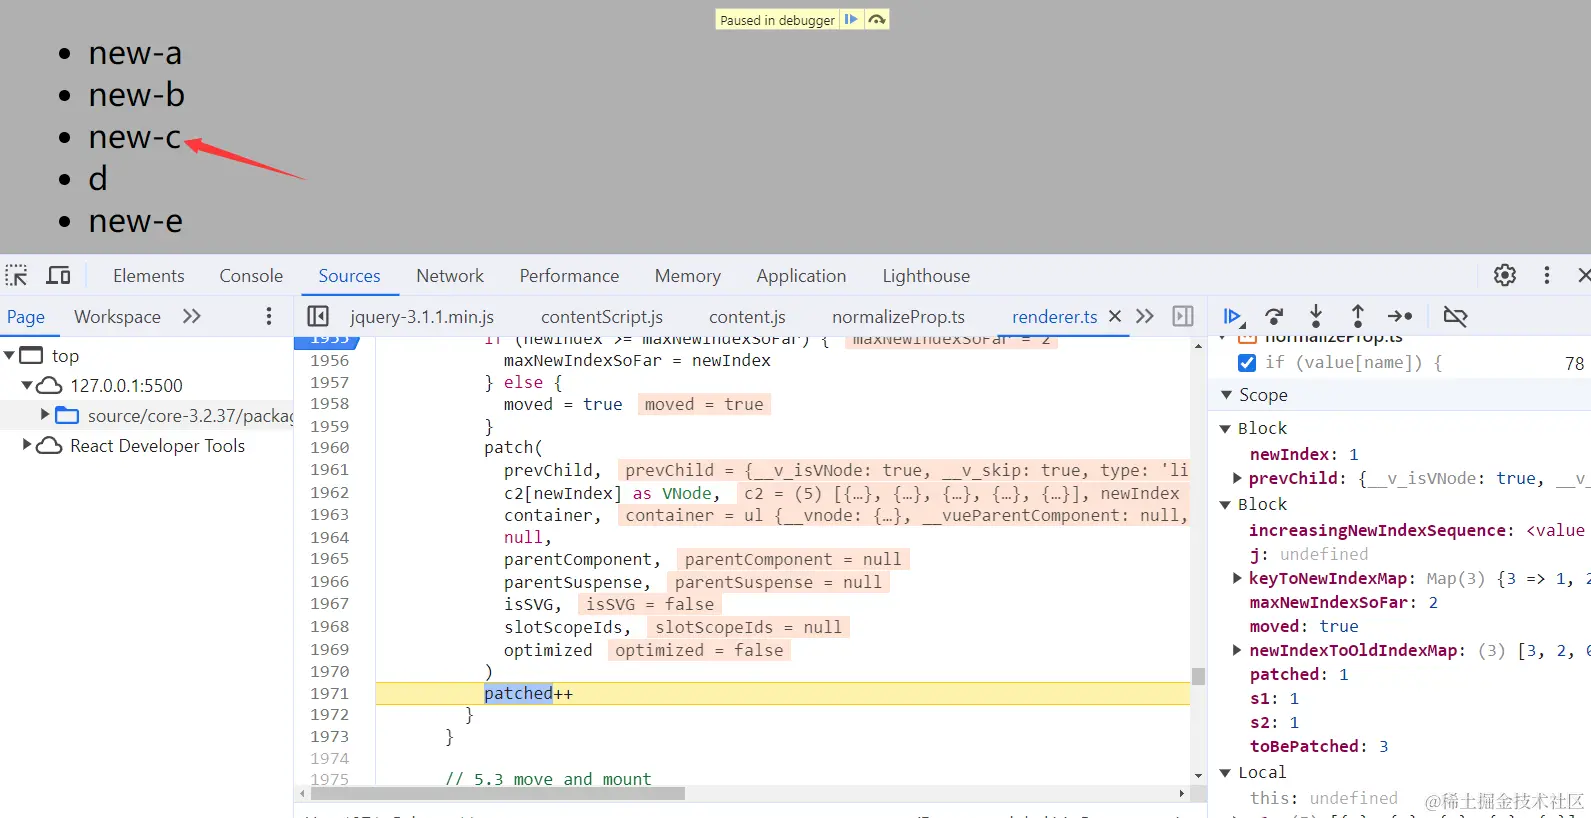The image size is (1591, 818).
Task: Set a breakpoint on line 1971
Action: point(329,693)
